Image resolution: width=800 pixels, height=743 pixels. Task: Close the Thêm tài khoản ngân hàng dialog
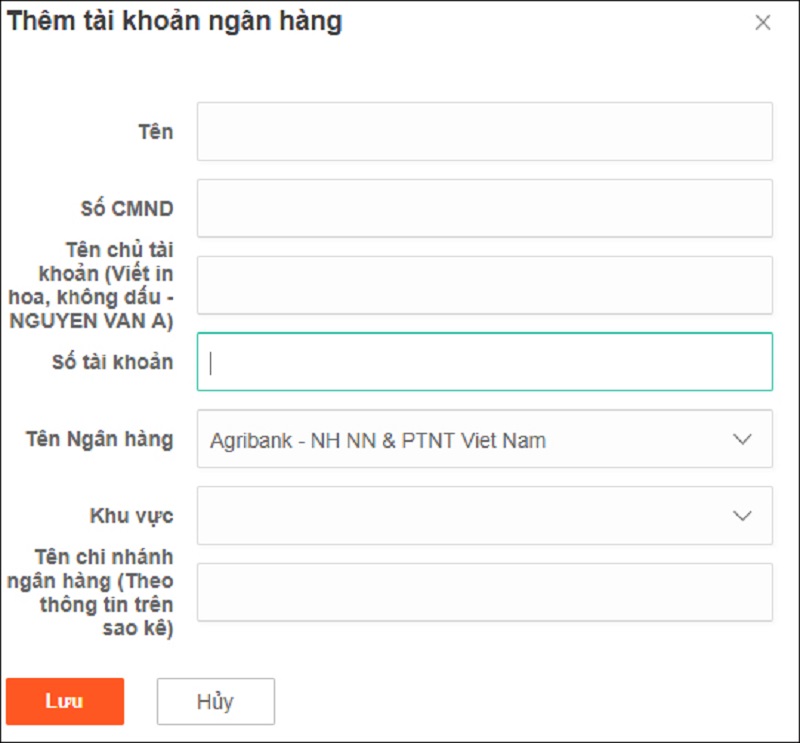click(762, 22)
